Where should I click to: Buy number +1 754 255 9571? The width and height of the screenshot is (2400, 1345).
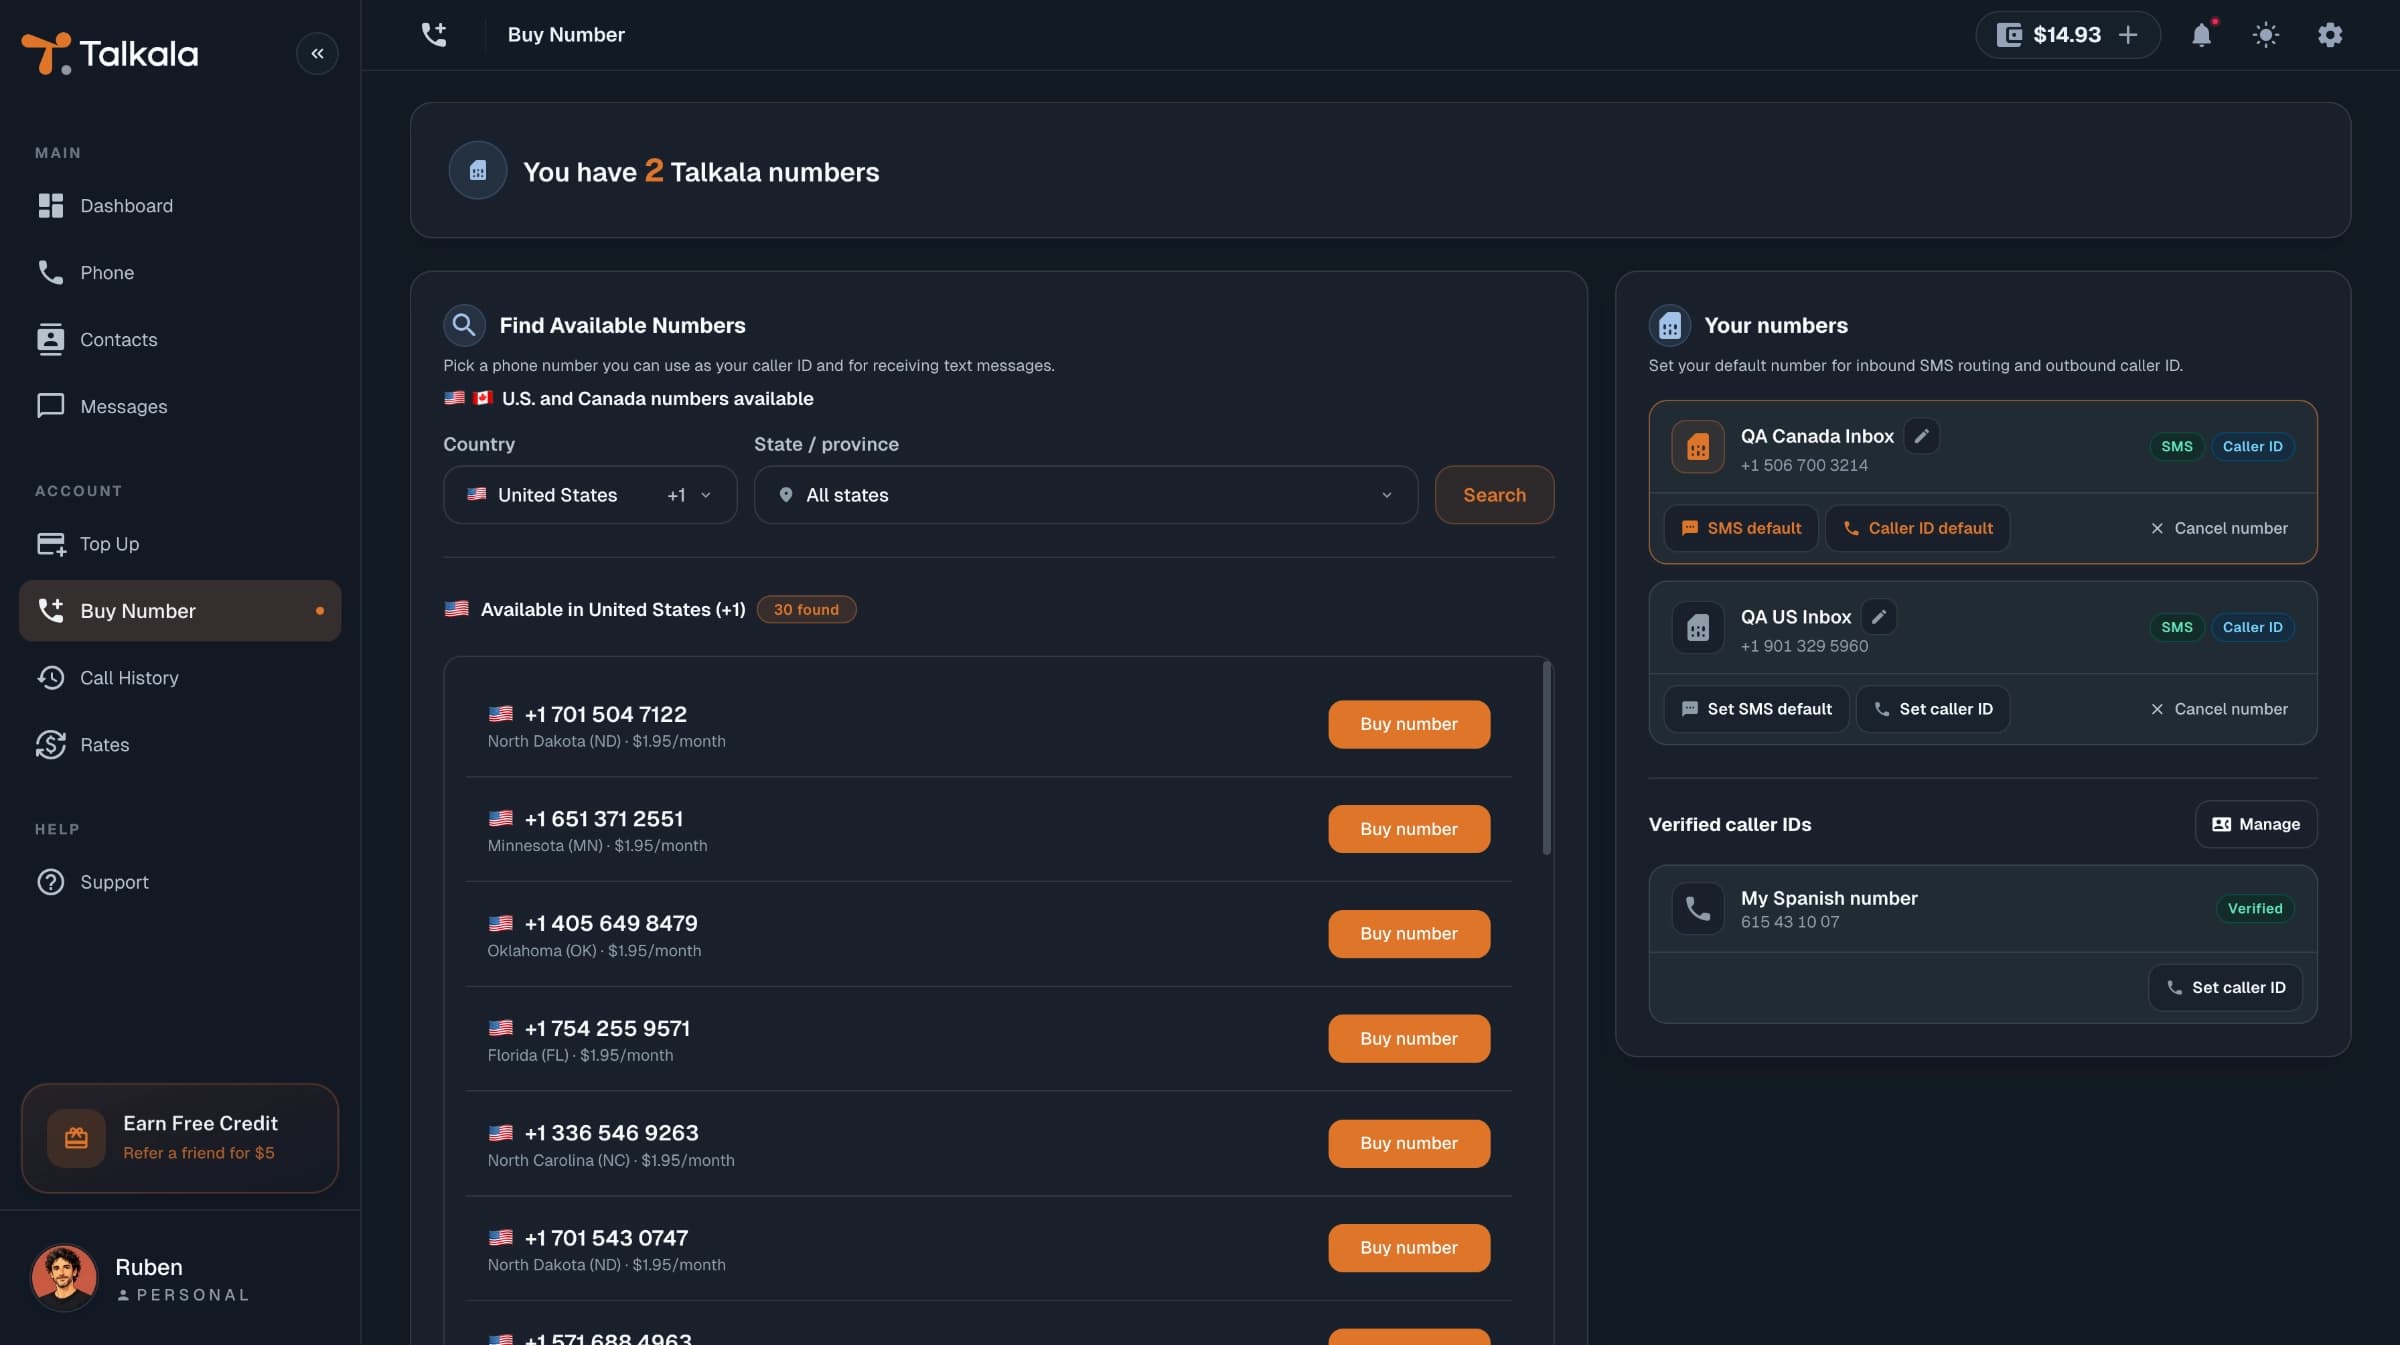tap(1408, 1038)
